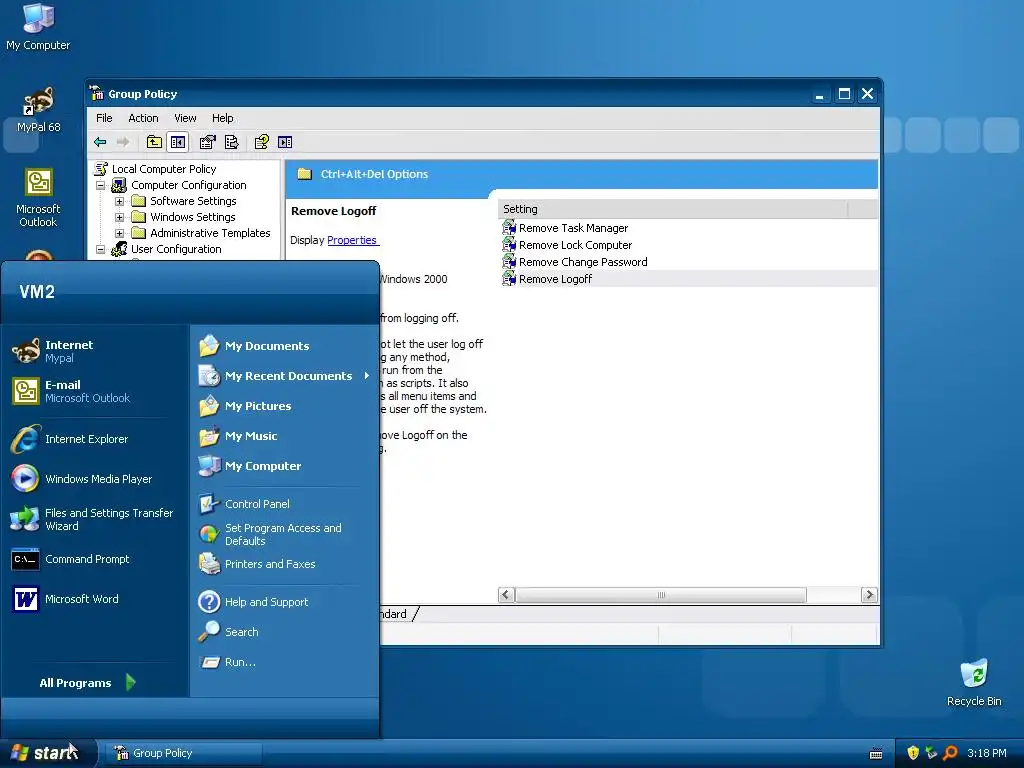
Task: Open Properties via the toolbar icon
Action: click(x=208, y=142)
